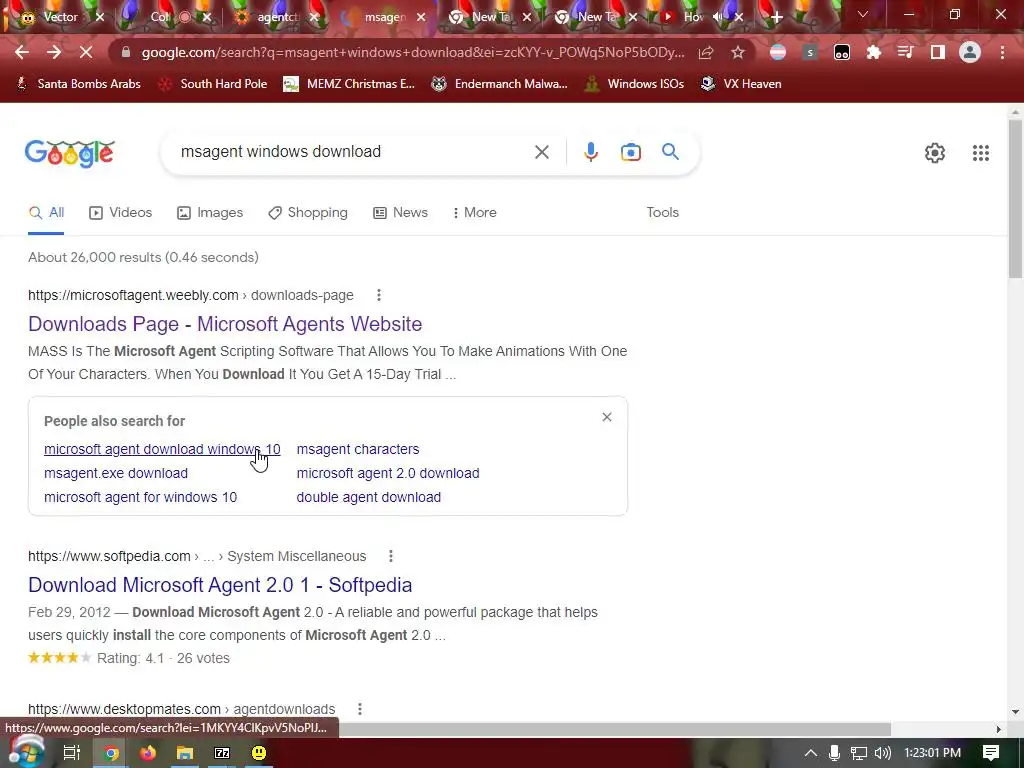Search microsoft agent download windows 10
This screenshot has height=768, width=1024.
pos(162,449)
